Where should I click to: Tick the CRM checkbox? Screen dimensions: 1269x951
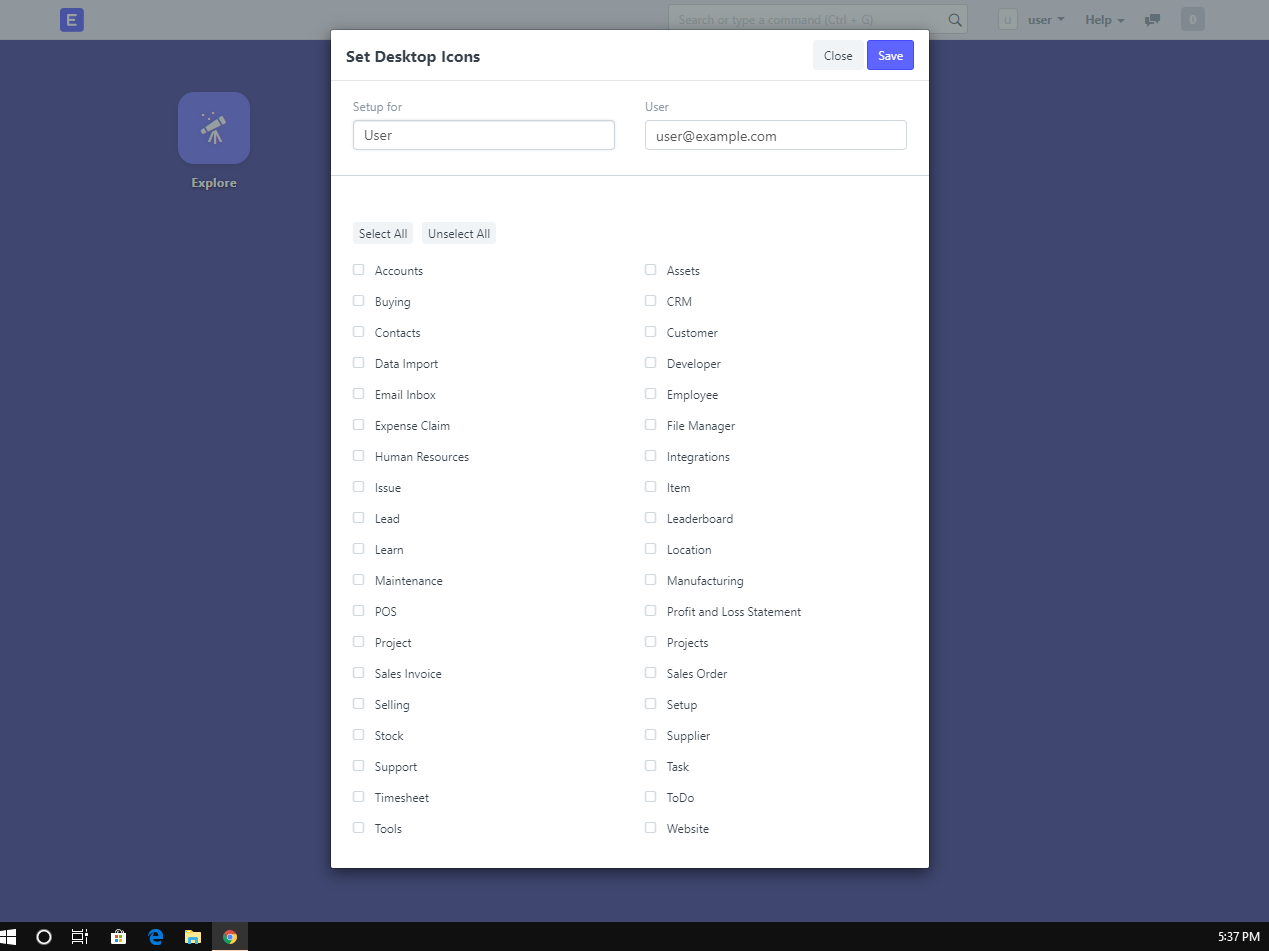coord(651,301)
